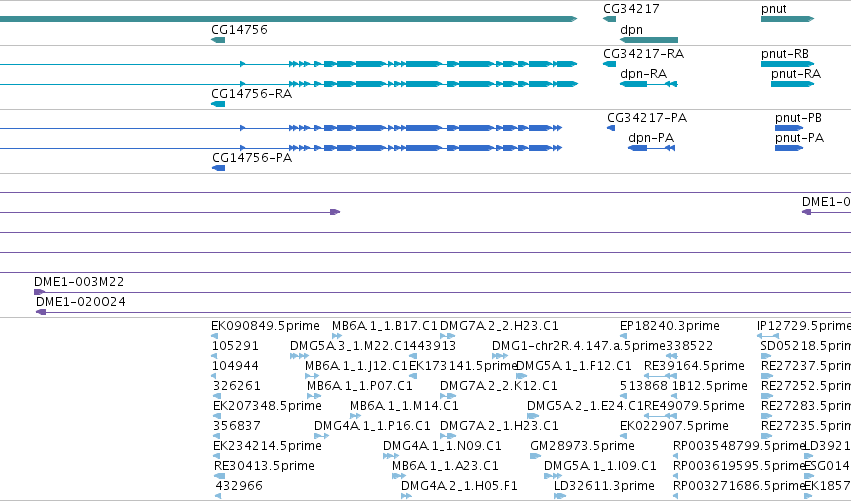
Task: Click the pnut-RB transcript bar
Action: (x=788, y=64)
